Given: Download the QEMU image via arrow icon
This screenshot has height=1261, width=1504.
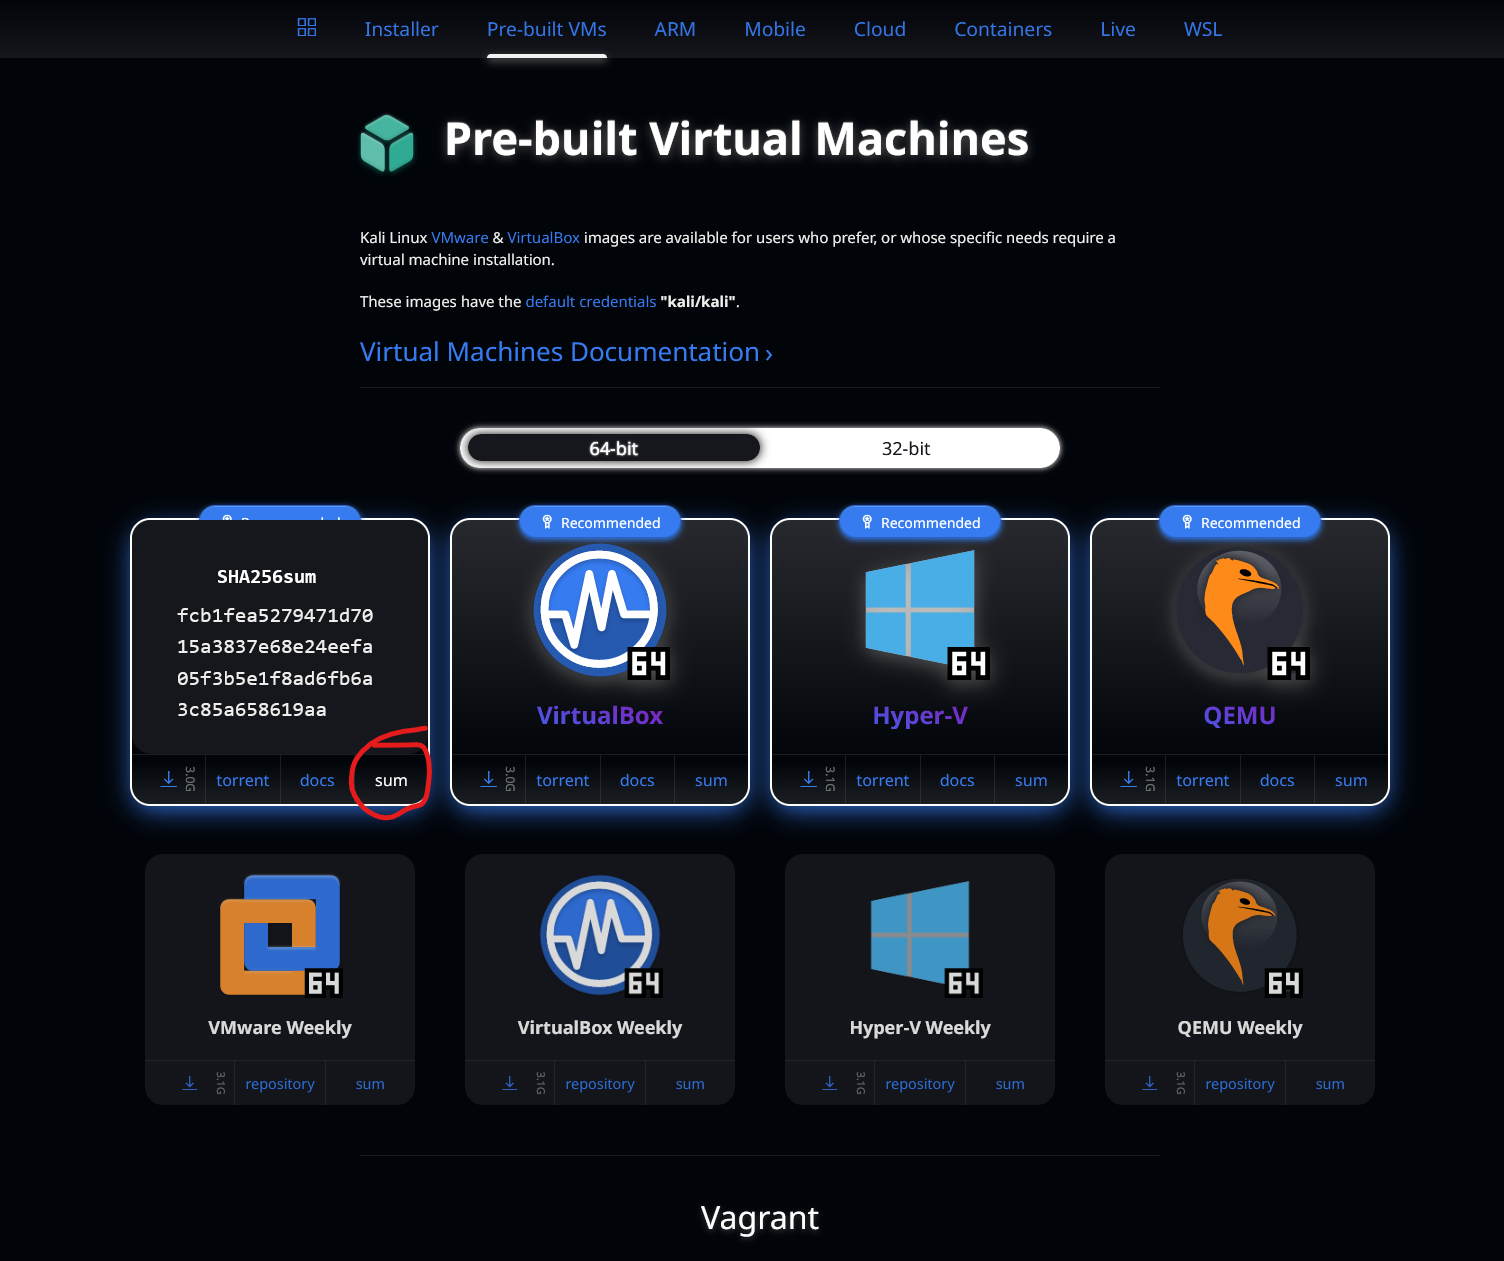Looking at the screenshot, I should 1129,779.
